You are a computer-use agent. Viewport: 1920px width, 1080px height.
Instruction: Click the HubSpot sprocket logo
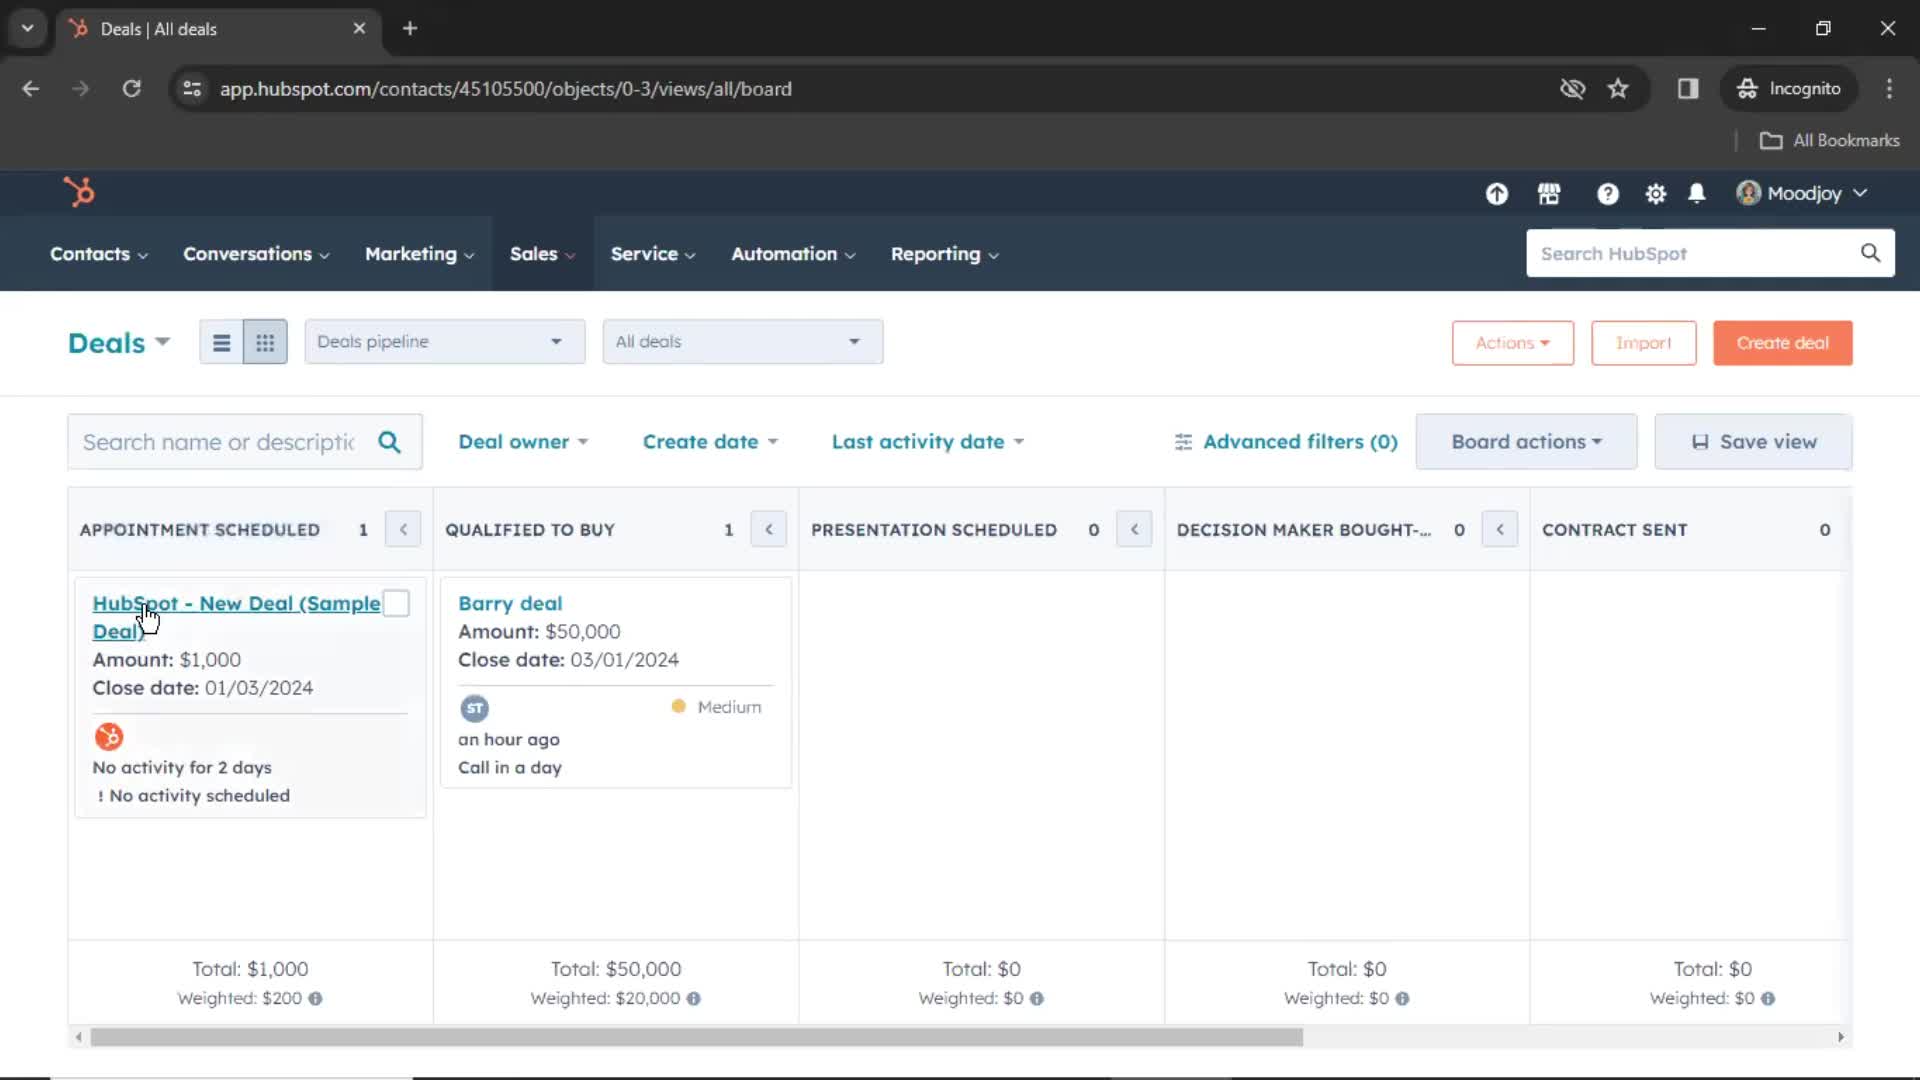[x=79, y=191]
